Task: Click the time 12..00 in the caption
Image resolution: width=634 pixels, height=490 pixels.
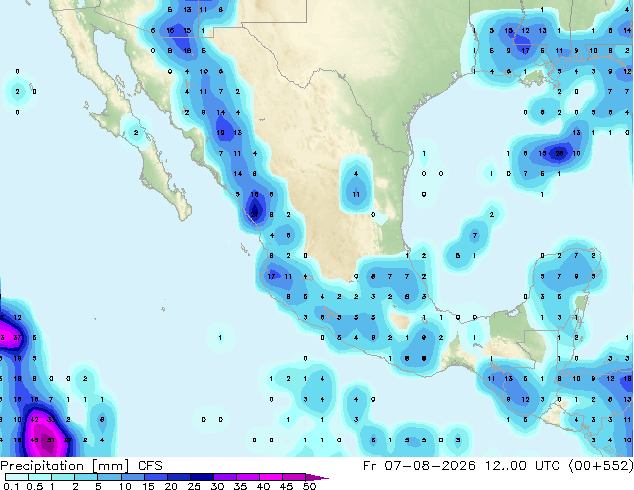Action: coord(506,466)
